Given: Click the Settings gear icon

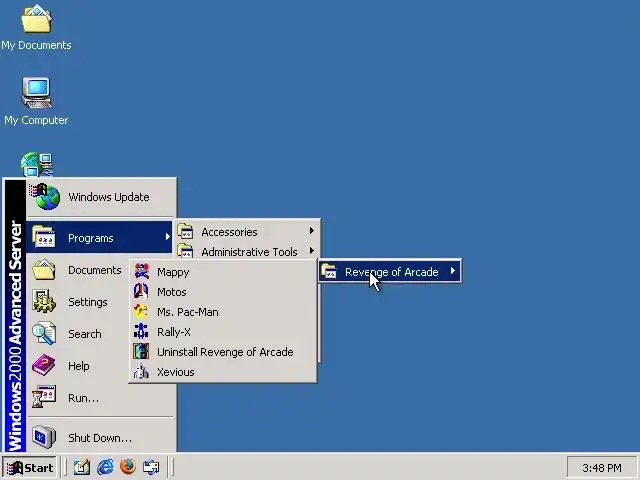Looking at the screenshot, I should (44, 302).
